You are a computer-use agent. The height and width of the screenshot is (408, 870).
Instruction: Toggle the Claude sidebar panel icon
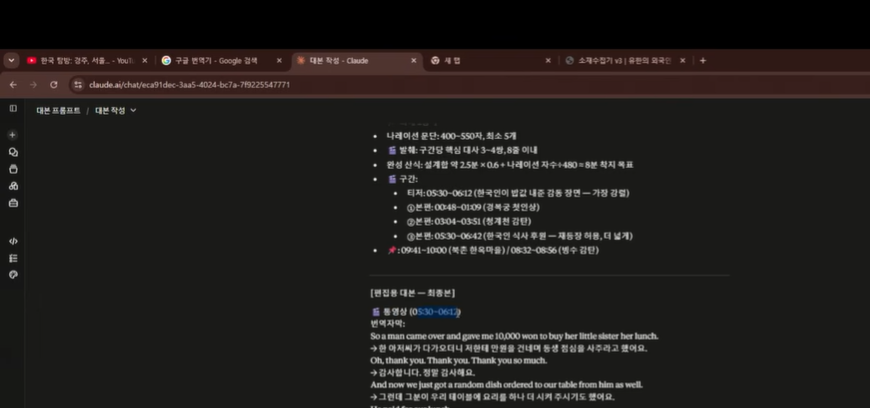(13, 109)
